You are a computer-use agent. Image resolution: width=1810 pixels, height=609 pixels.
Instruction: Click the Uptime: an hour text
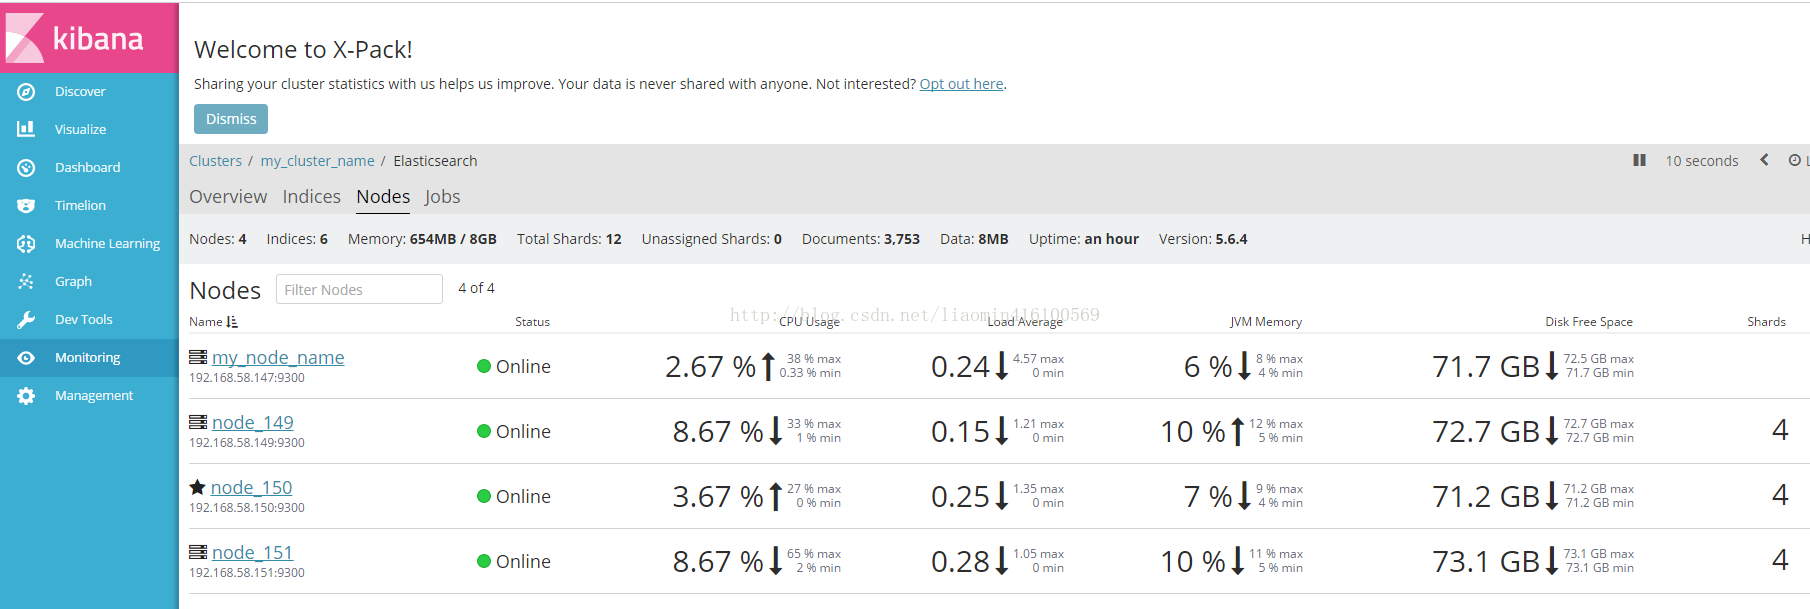(1084, 239)
